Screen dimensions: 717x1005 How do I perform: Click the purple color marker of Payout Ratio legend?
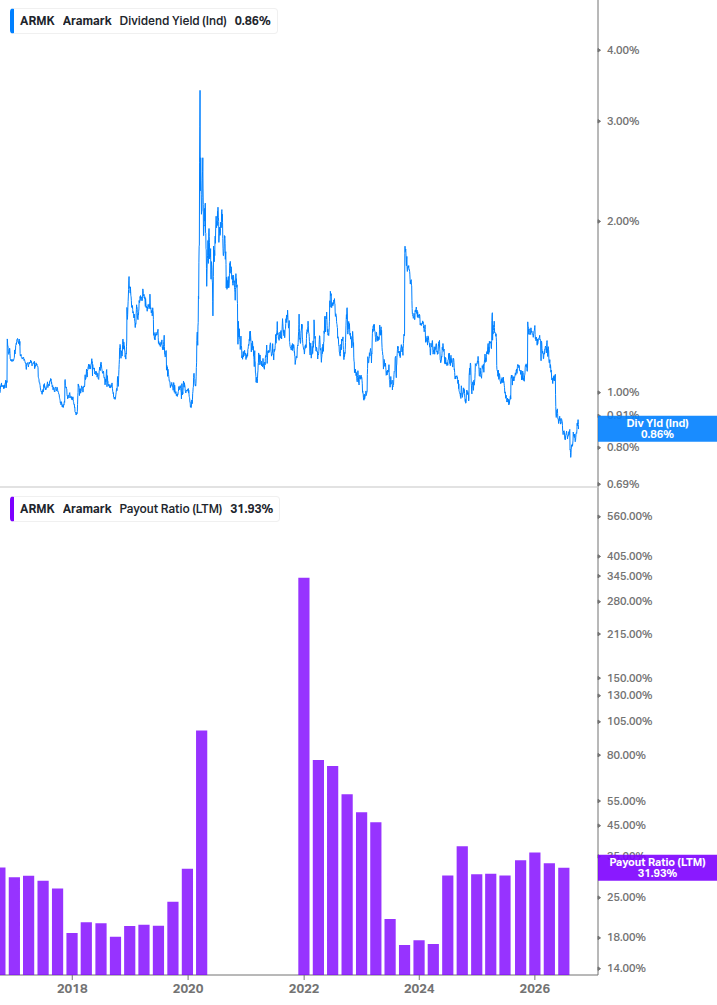pyautogui.click(x=12, y=509)
